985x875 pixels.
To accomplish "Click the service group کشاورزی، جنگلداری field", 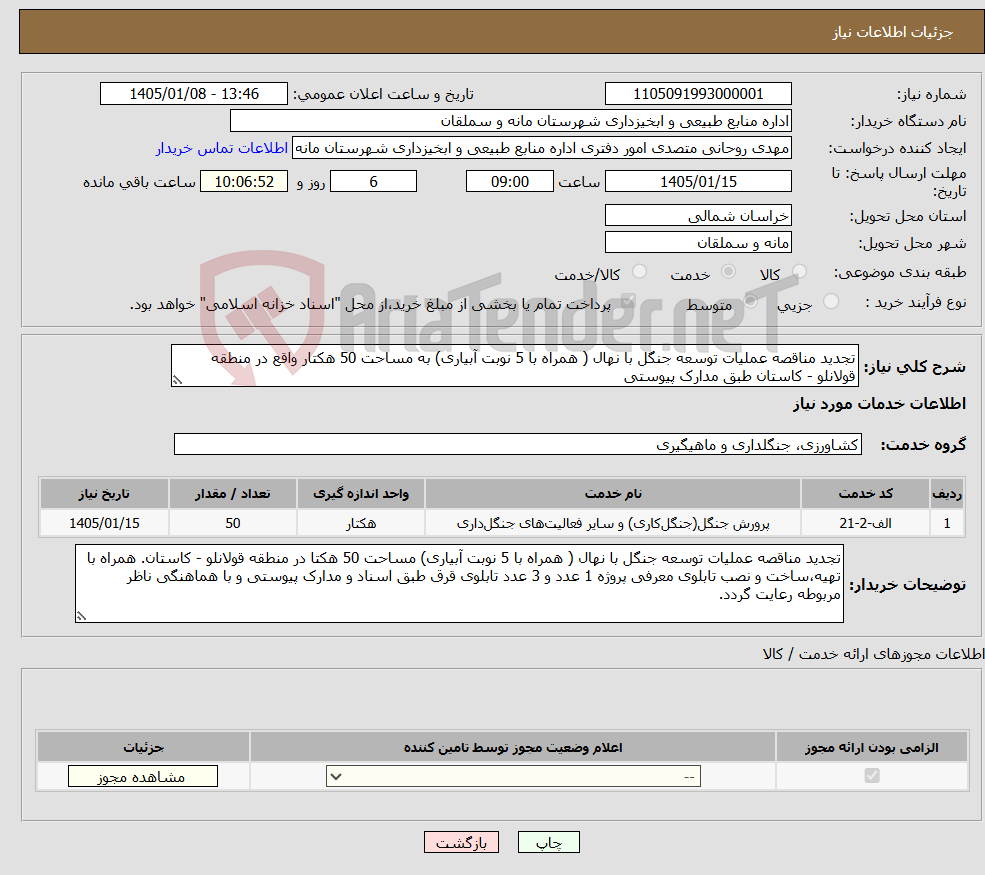I will coord(518,444).
